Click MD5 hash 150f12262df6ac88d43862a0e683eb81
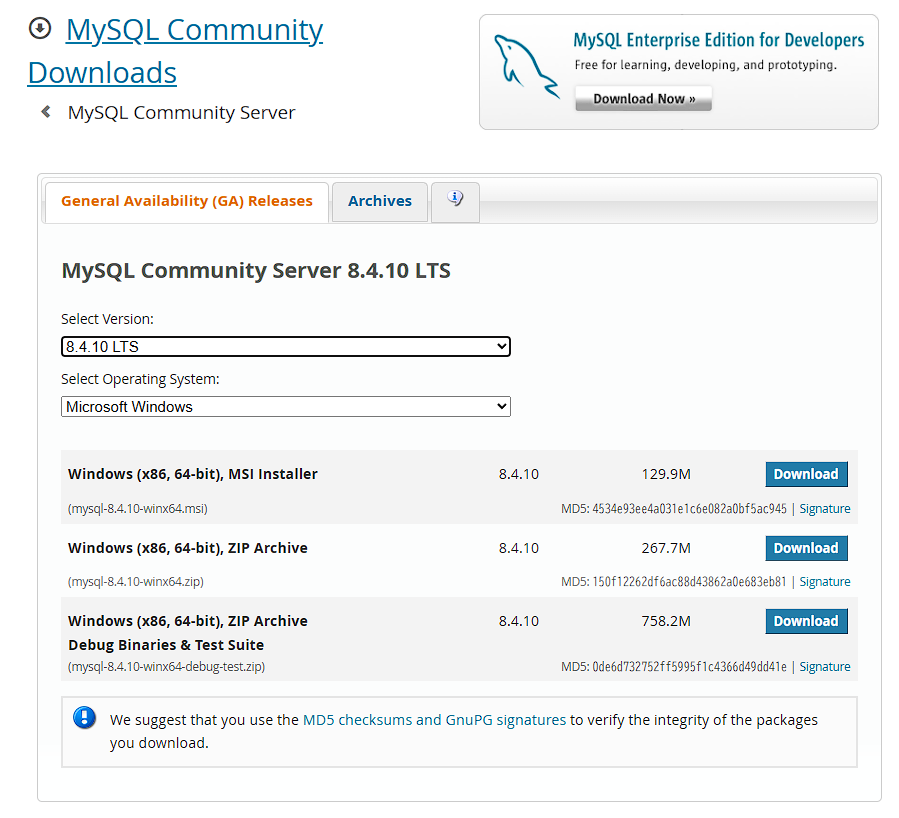 689,581
